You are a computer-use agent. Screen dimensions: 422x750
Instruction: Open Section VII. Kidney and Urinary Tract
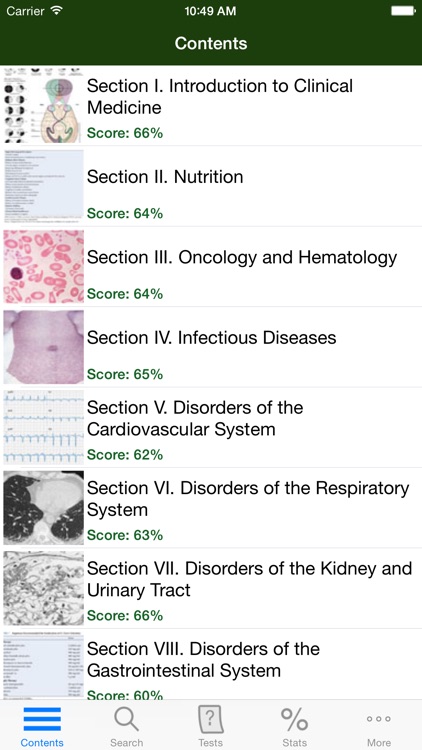tap(211, 588)
